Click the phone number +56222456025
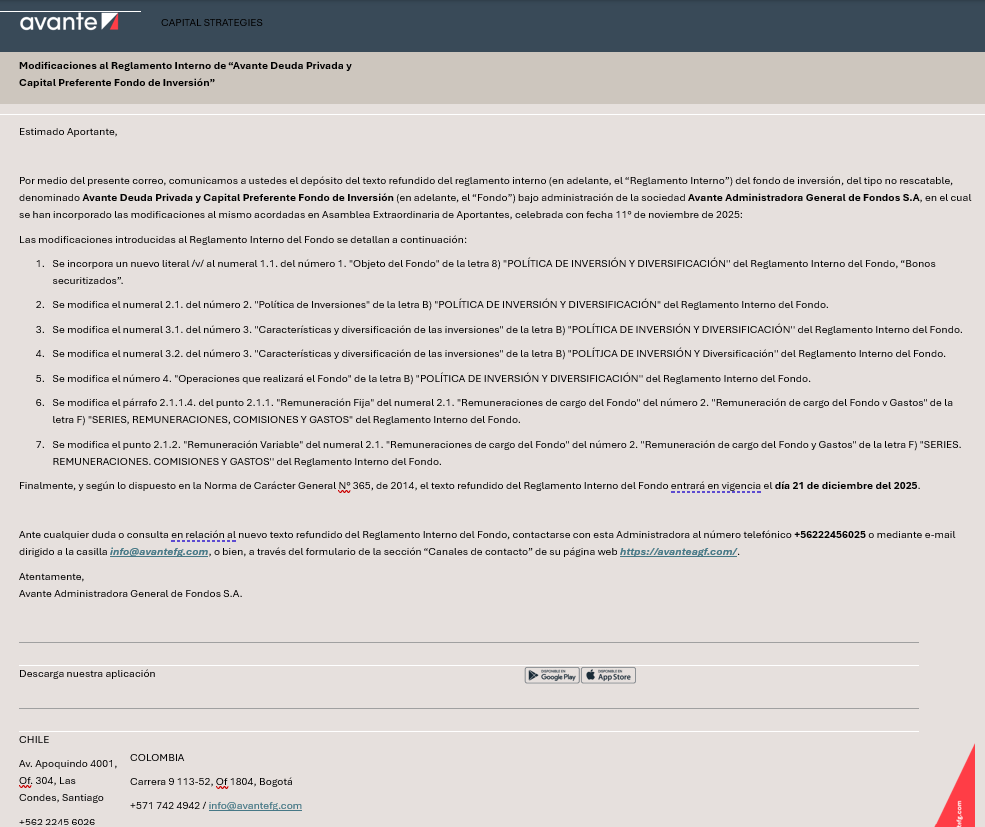Screen dimensions: 985x827 [x=829, y=535]
